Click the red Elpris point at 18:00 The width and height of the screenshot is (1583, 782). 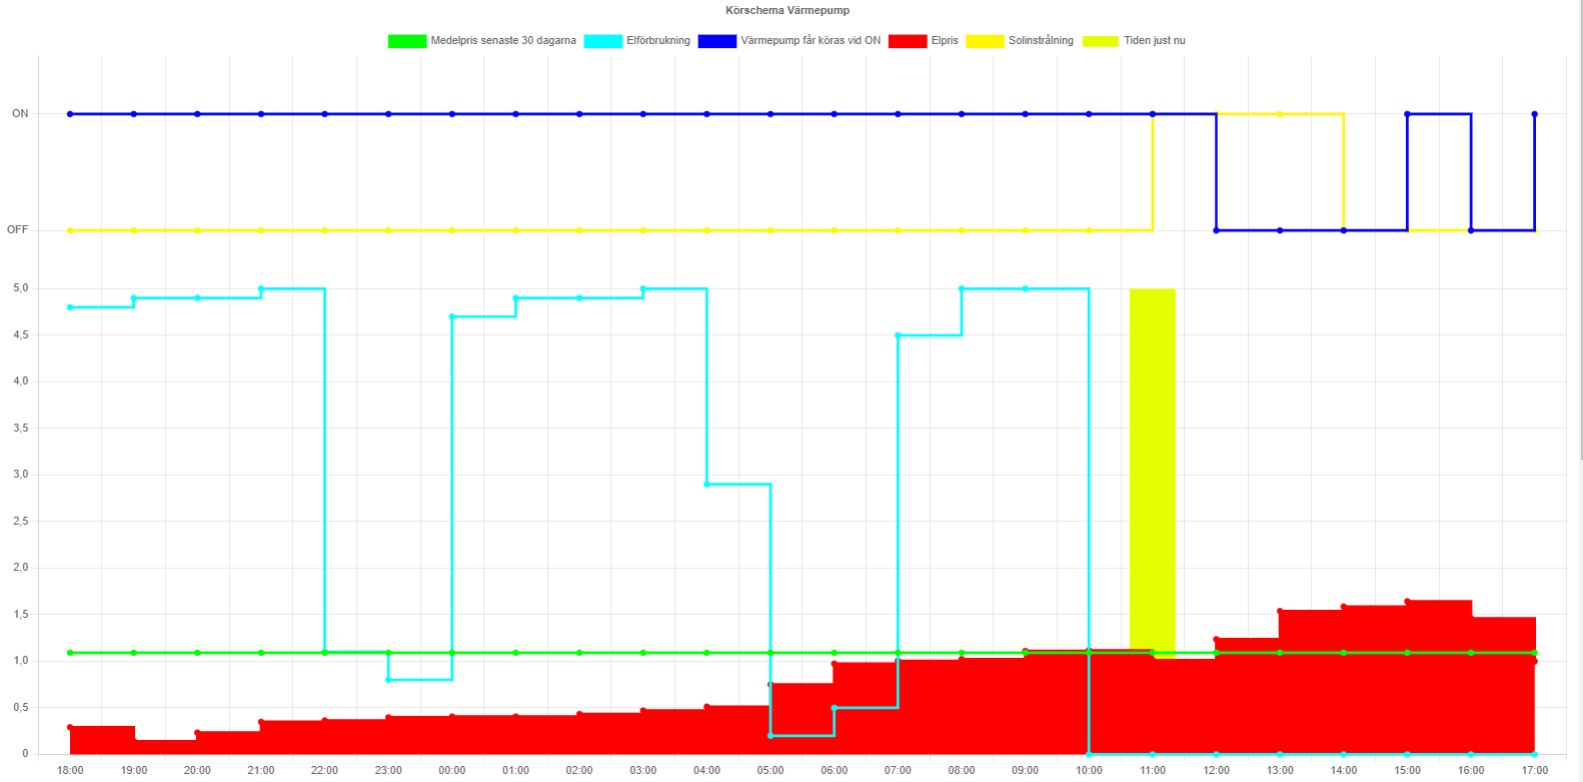(70, 727)
